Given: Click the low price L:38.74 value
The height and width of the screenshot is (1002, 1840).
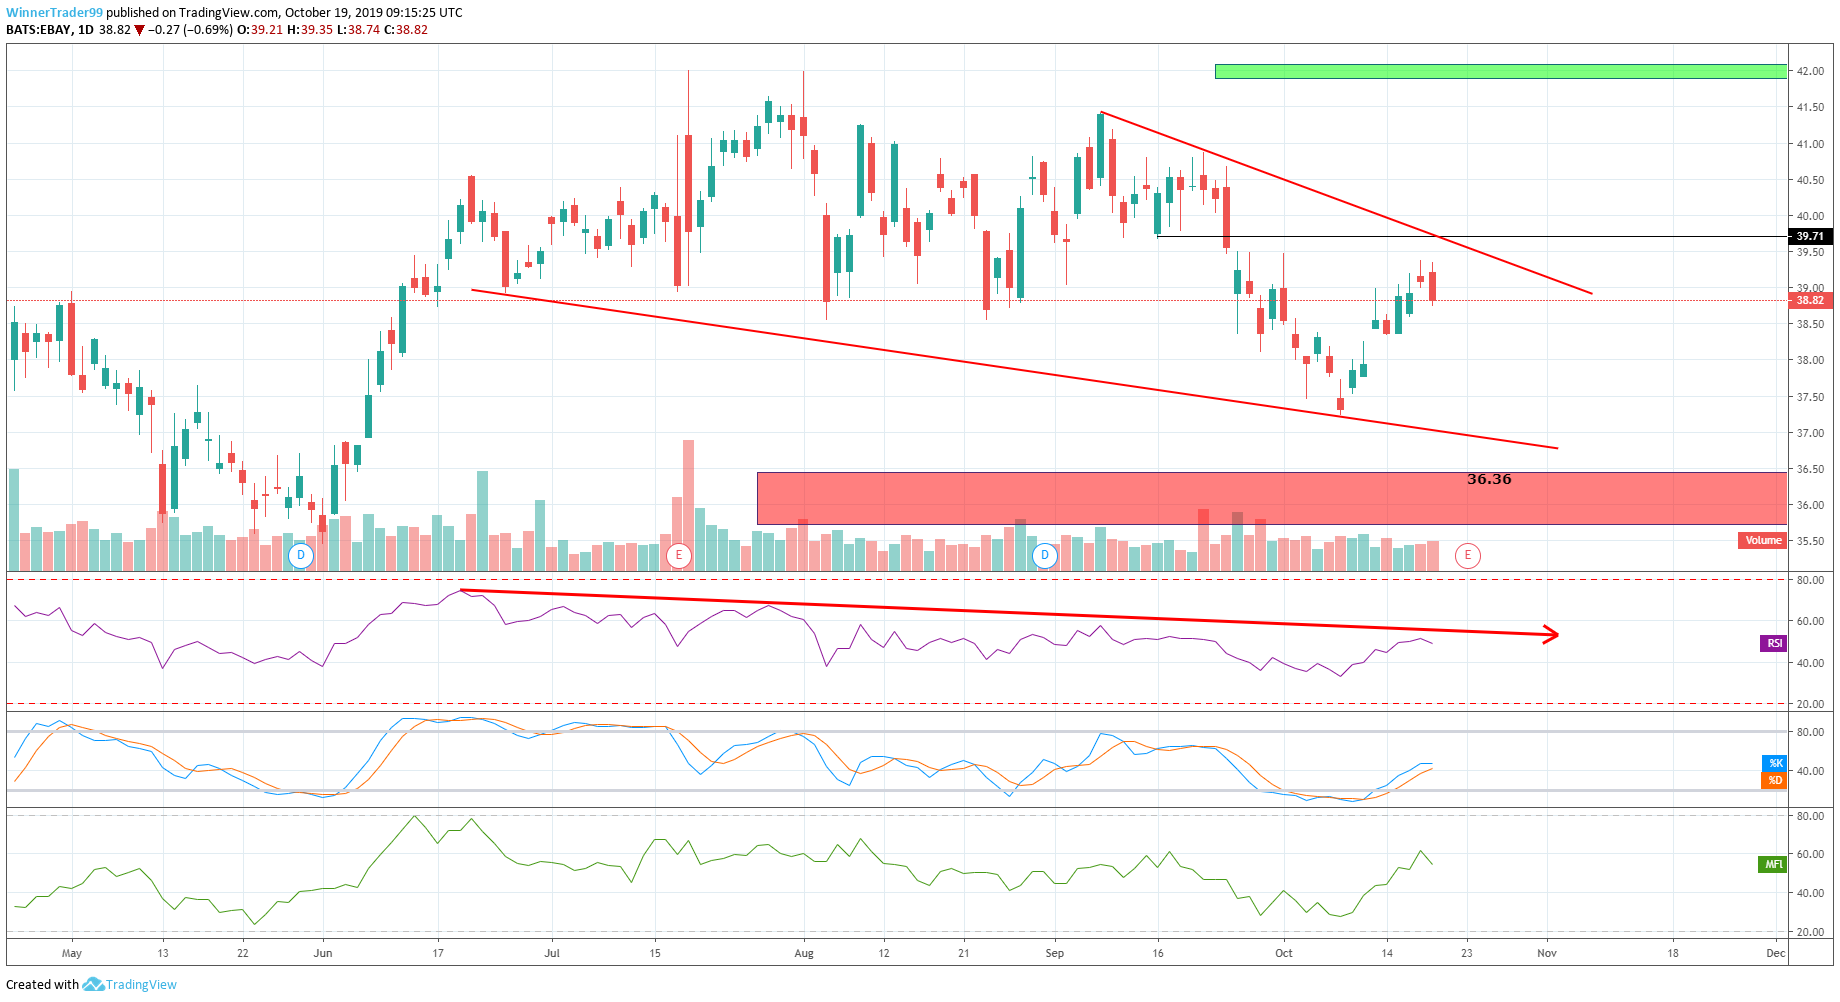Looking at the screenshot, I should pyautogui.click(x=358, y=30).
